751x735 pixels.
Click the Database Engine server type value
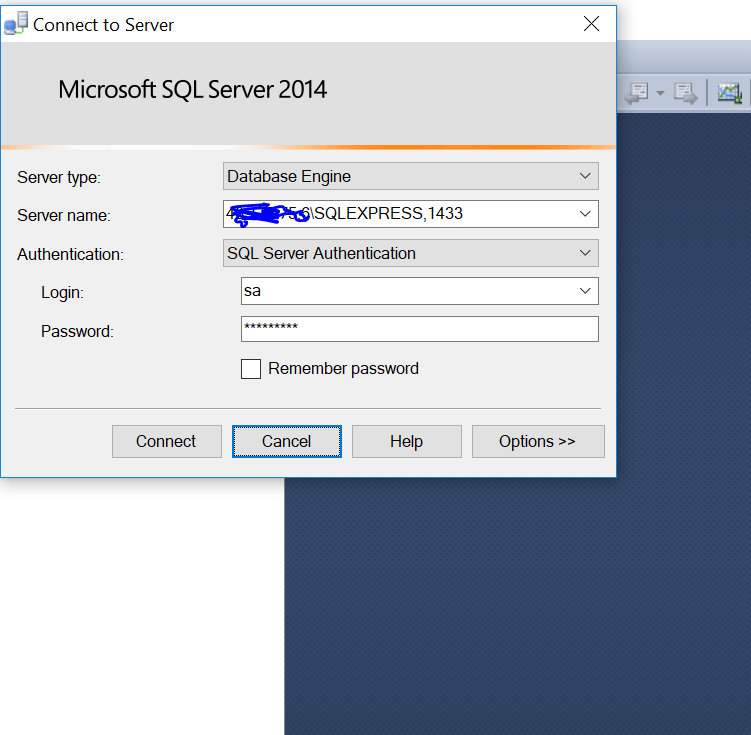pos(289,176)
